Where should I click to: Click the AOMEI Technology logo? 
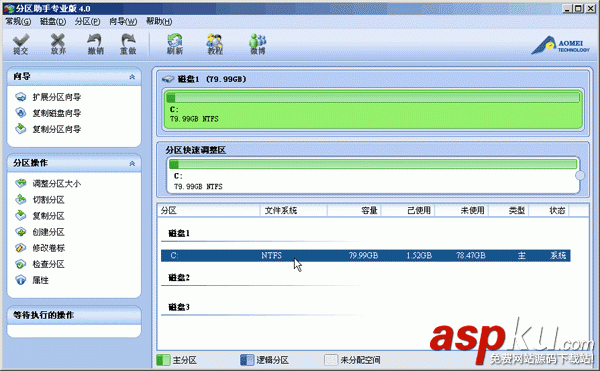(x=561, y=45)
